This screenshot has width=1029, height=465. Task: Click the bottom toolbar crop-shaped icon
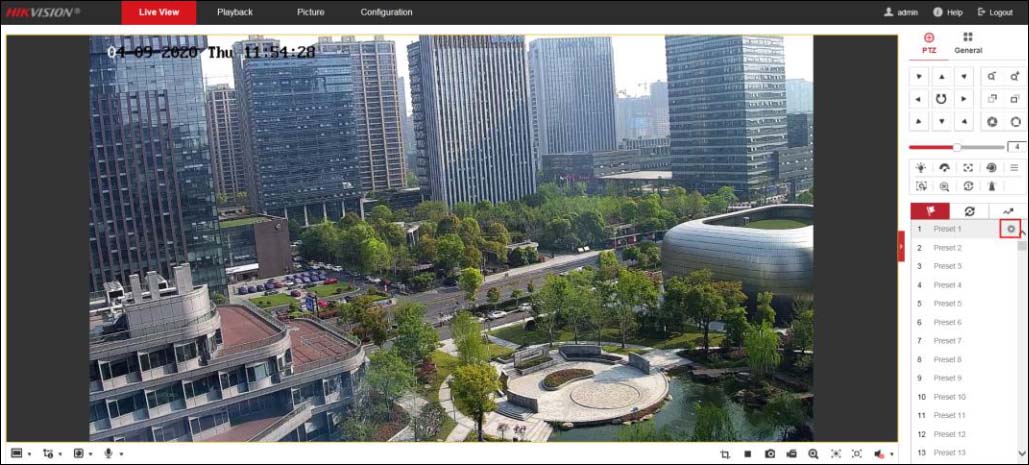click(725, 454)
